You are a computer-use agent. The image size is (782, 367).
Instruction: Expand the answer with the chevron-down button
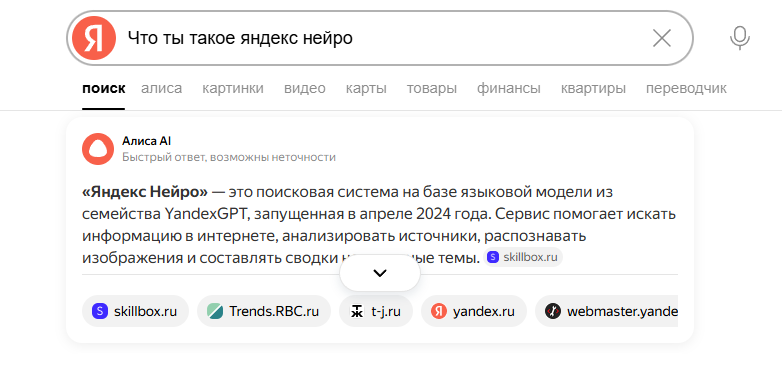(x=380, y=273)
